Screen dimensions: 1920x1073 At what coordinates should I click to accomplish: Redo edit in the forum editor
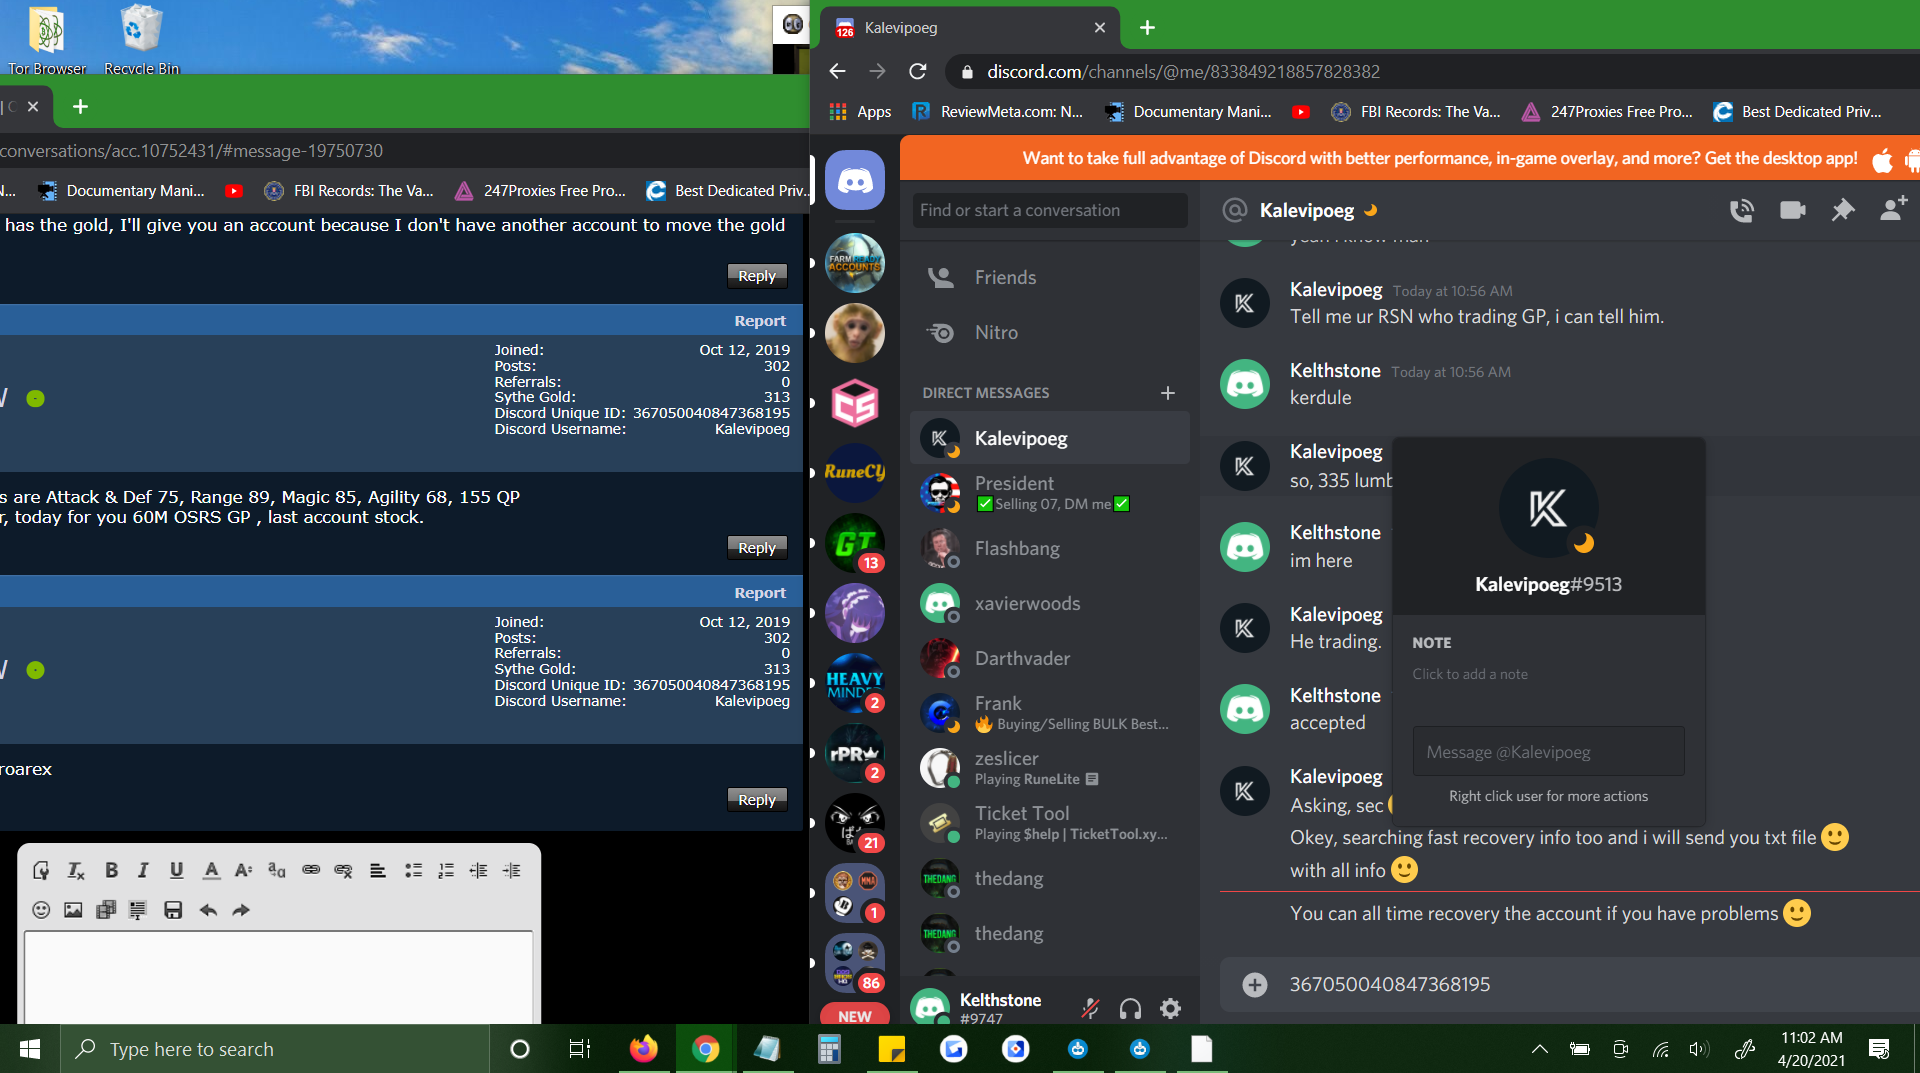[x=241, y=910]
